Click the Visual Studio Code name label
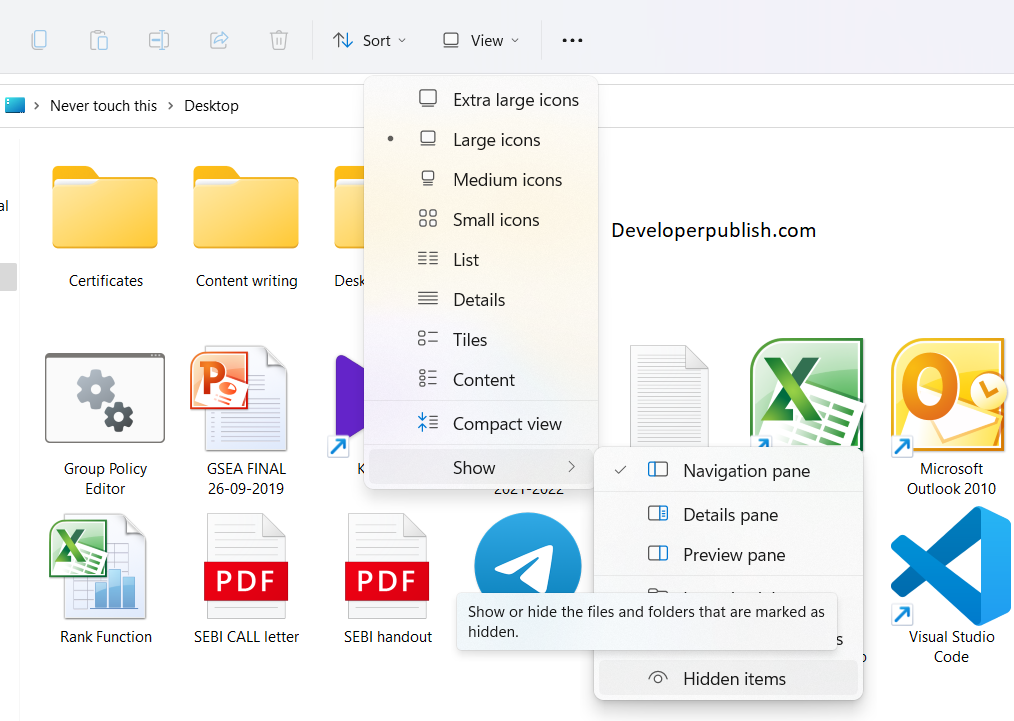1014x721 pixels. (951, 647)
